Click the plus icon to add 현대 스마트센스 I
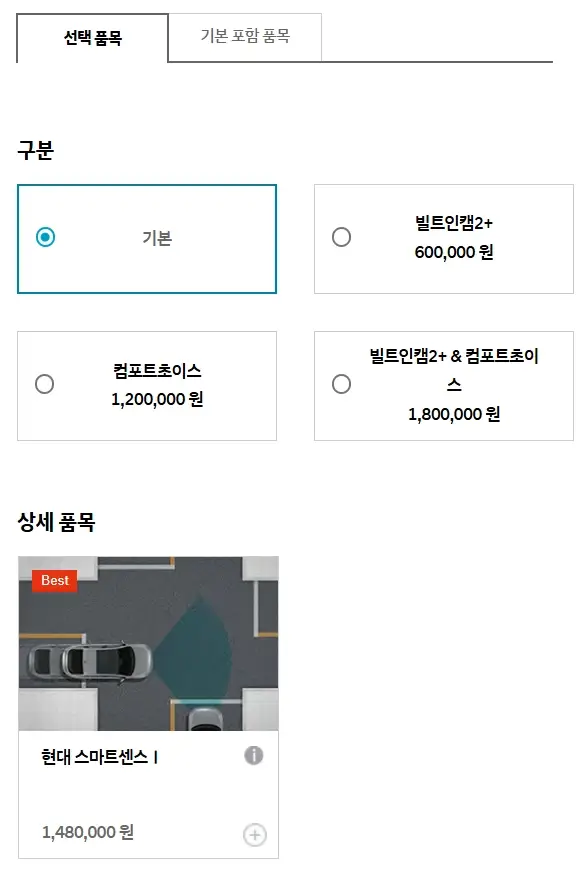 [x=254, y=834]
